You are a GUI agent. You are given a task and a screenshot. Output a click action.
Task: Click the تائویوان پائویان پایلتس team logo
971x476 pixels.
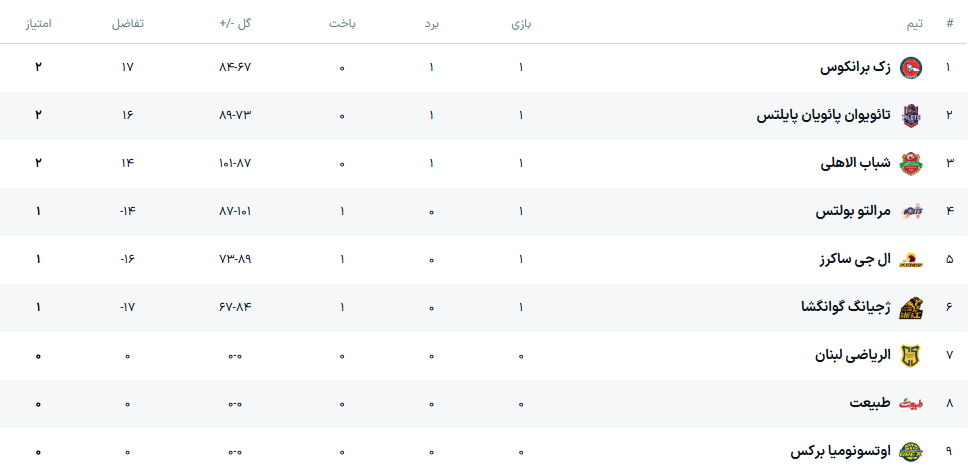(911, 116)
